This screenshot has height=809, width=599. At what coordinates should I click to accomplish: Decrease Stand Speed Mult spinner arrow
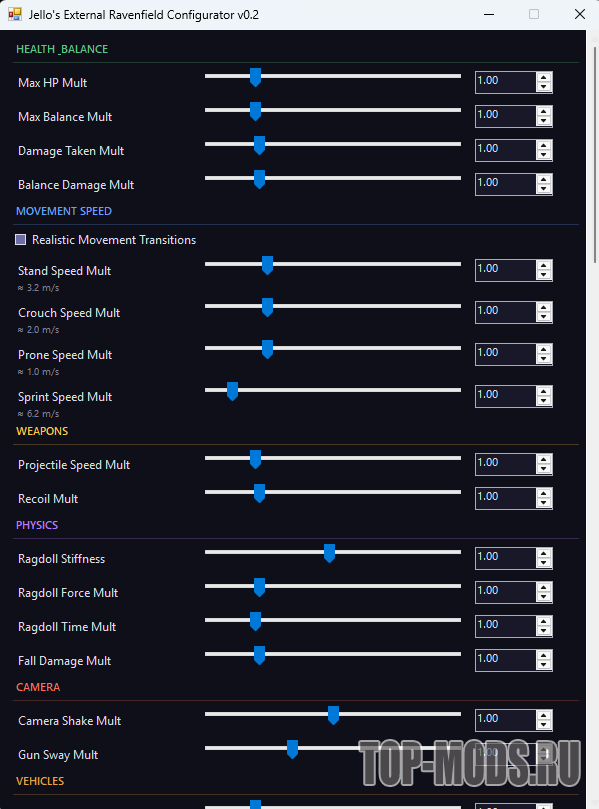coord(544,275)
